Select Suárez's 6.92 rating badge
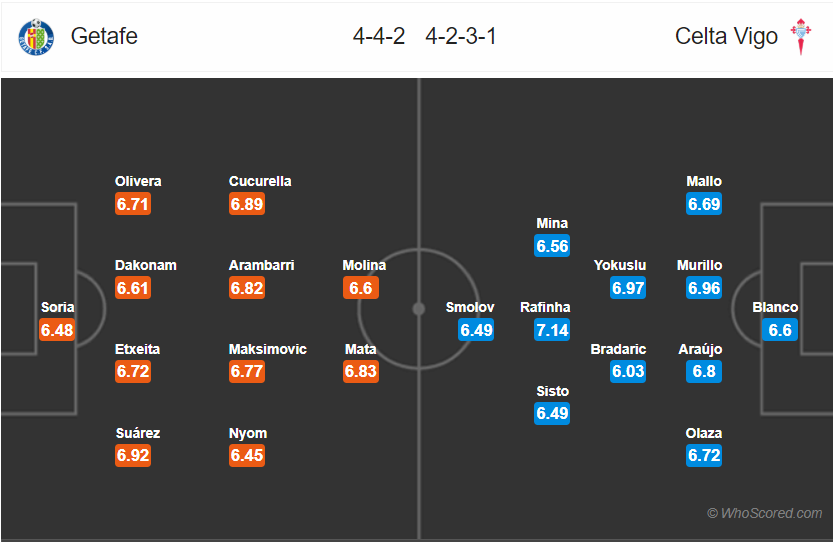Screen dimensions: 833x542 coord(133,455)
